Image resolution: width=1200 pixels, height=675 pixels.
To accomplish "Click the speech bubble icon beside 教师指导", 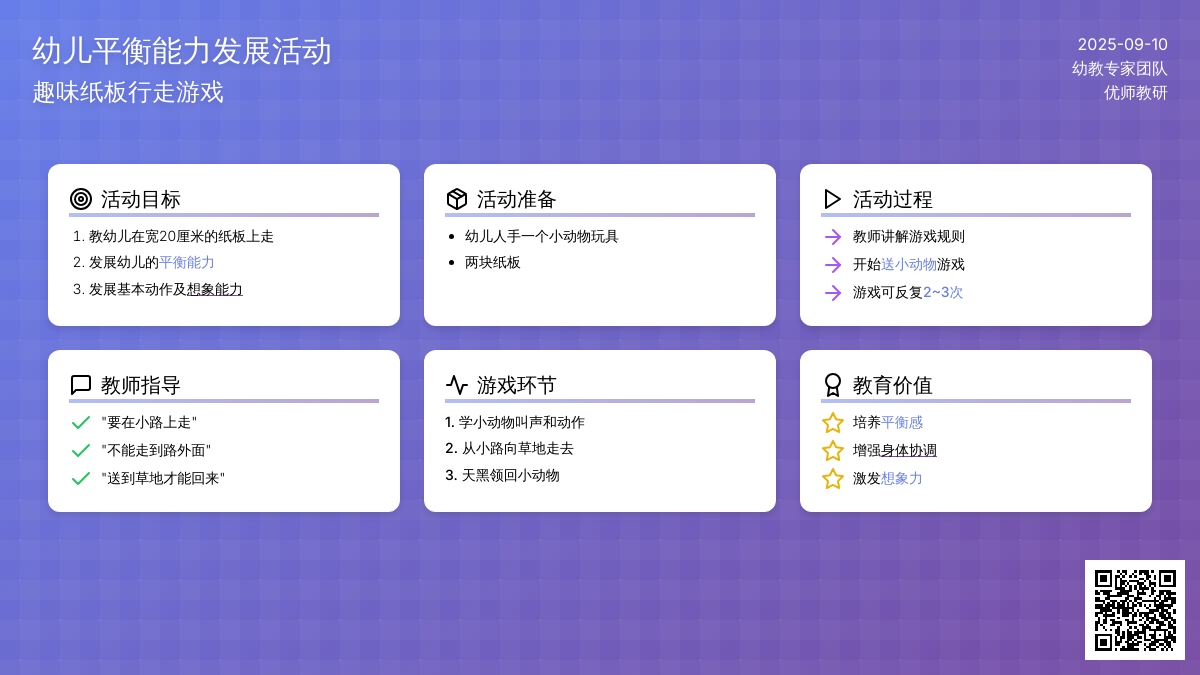I will tap(81, 385).
